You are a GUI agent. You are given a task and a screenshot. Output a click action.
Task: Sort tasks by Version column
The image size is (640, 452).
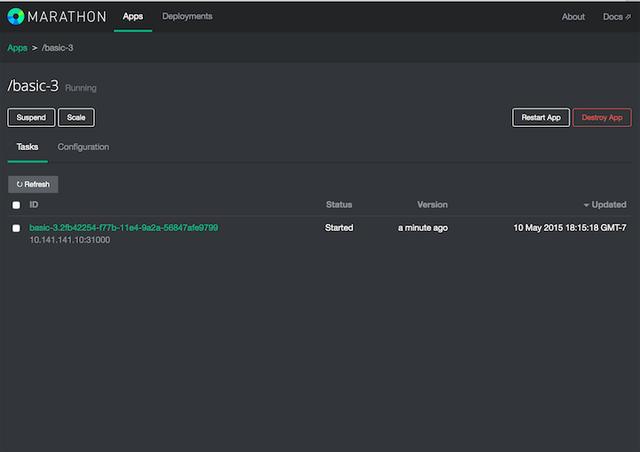coord(432,205)
